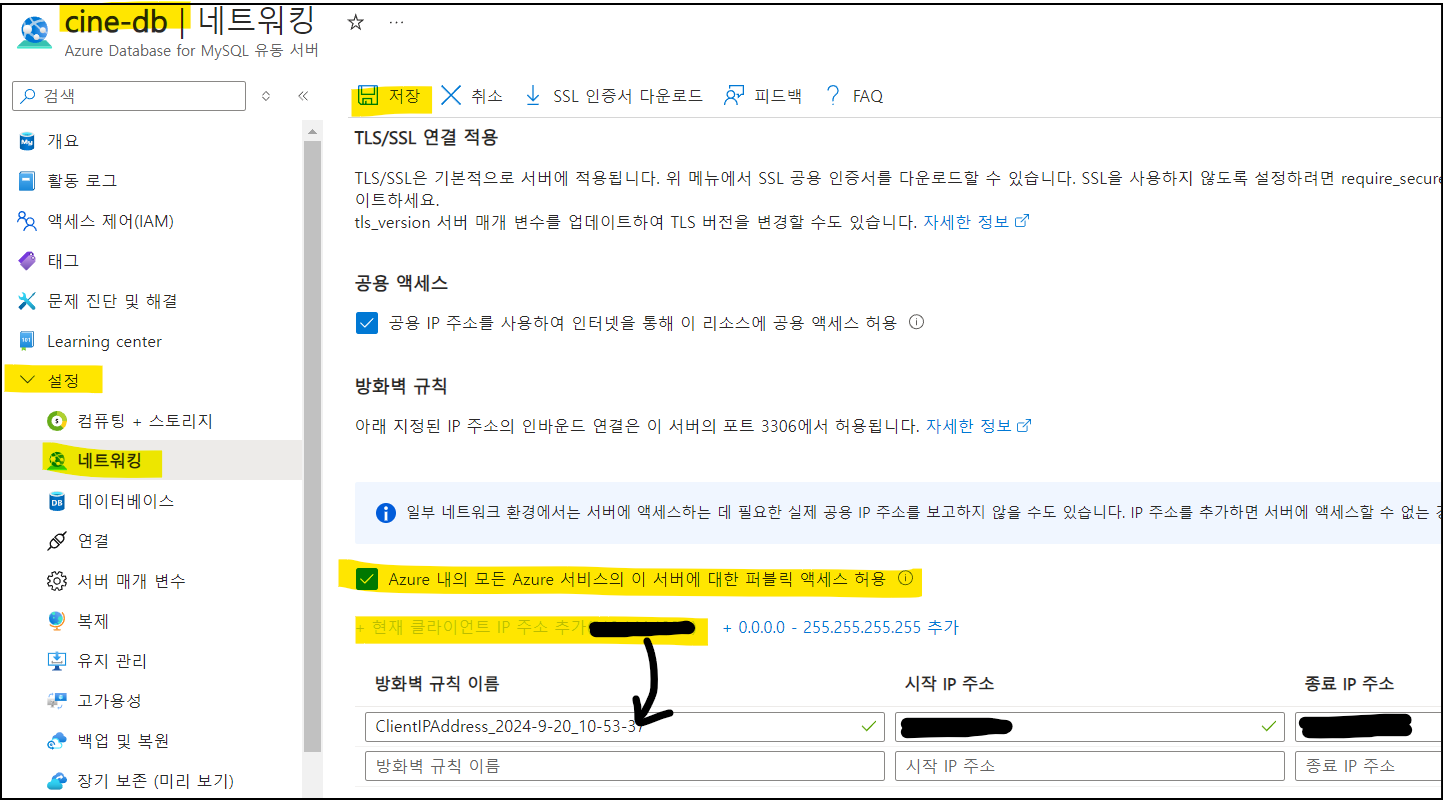Click the Learning center icon
Screen dimensions: 1443x800
coord(27,341)
